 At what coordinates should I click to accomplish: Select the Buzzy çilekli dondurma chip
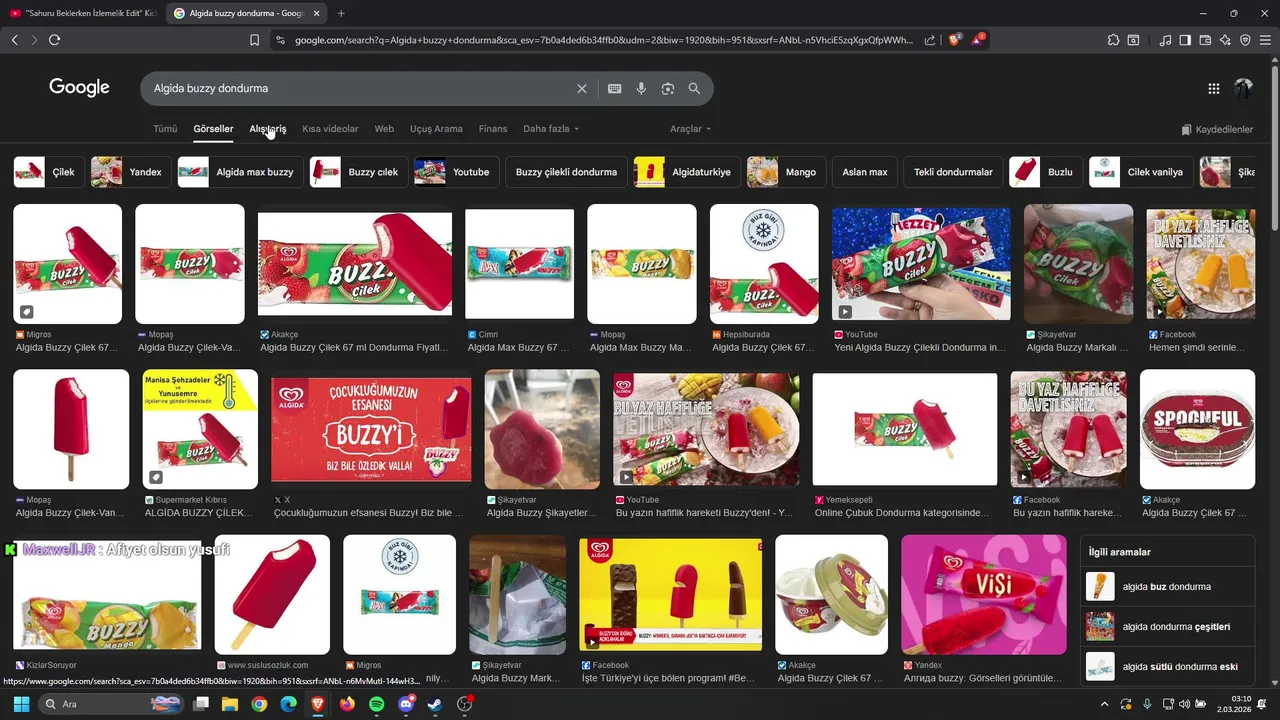click(x=566, y=172)
